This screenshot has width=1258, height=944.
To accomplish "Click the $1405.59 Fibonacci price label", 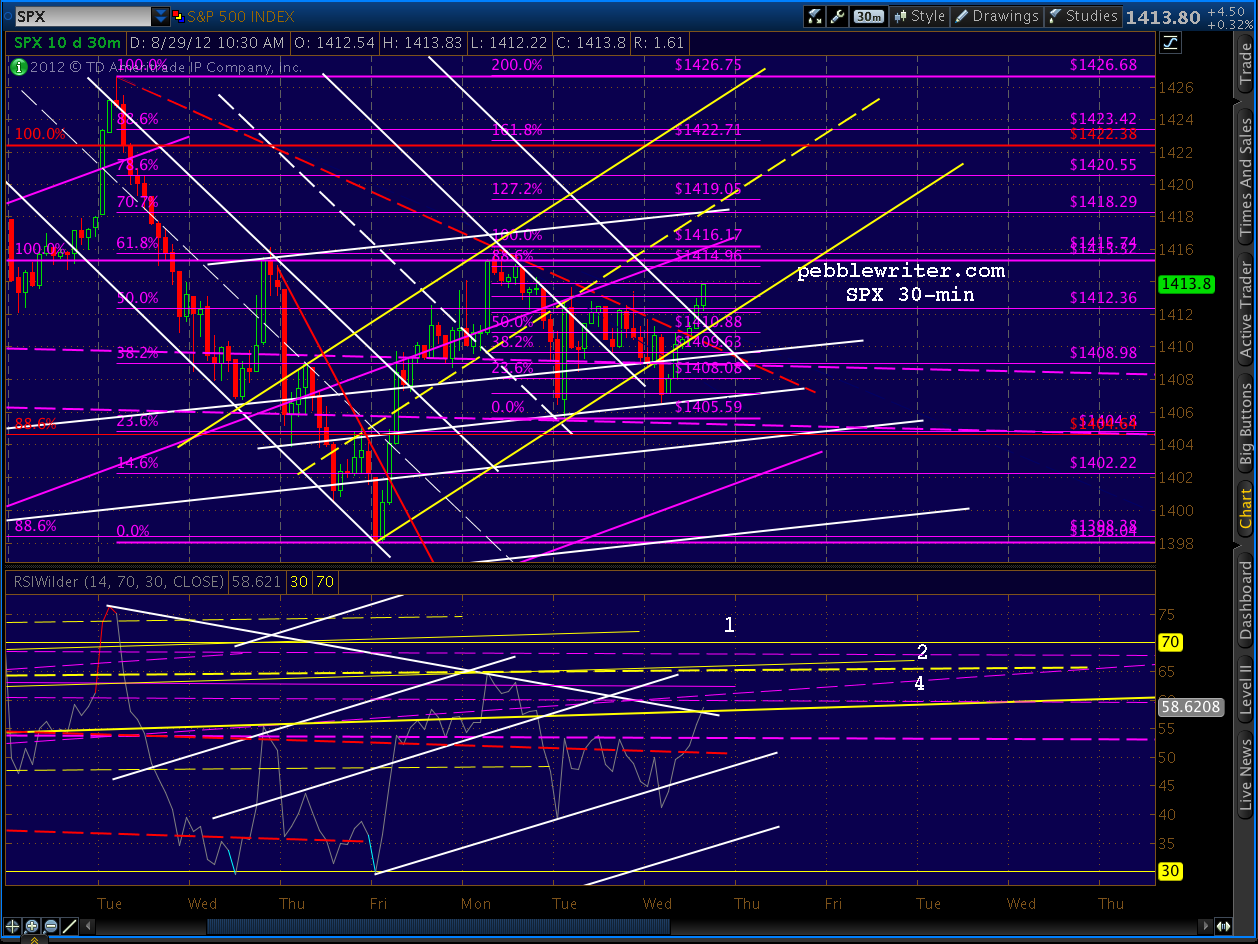I will tap(708, 407).
